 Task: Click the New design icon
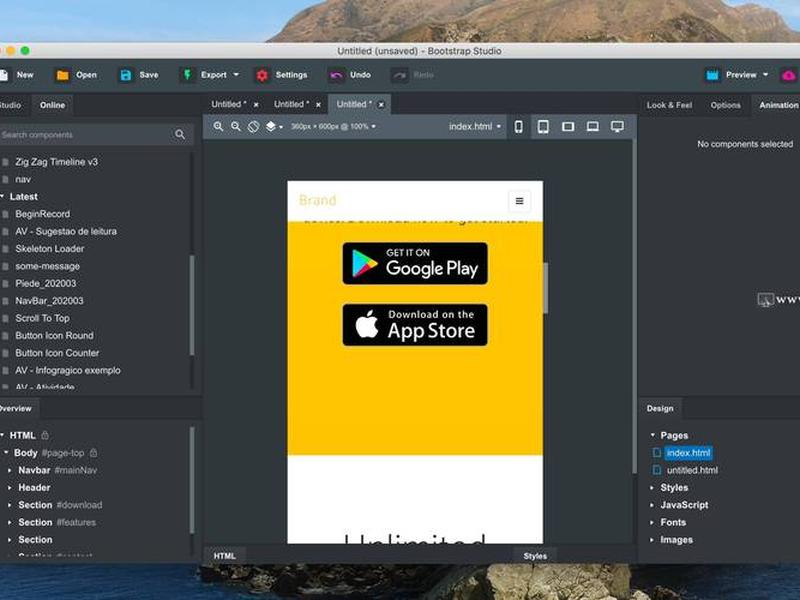[3, 75]
